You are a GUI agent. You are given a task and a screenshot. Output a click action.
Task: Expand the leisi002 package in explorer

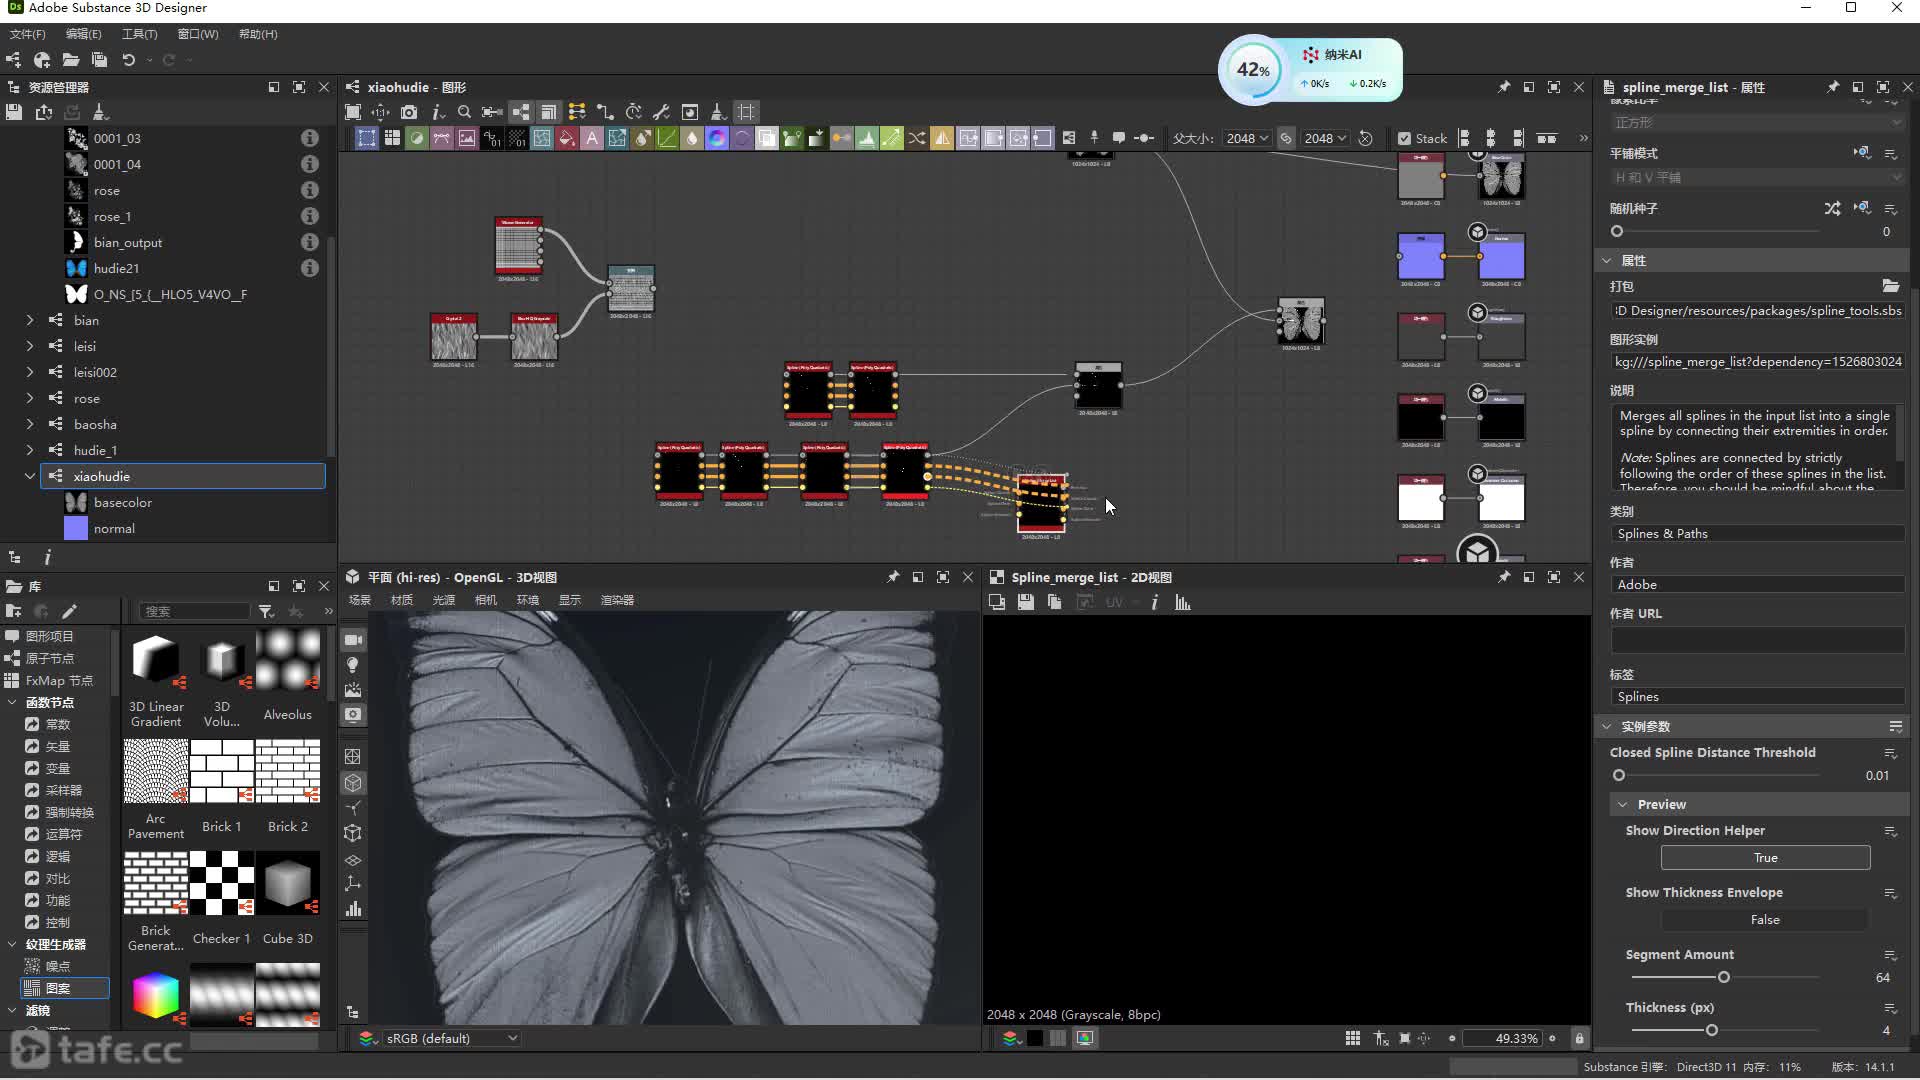[29, 372]
